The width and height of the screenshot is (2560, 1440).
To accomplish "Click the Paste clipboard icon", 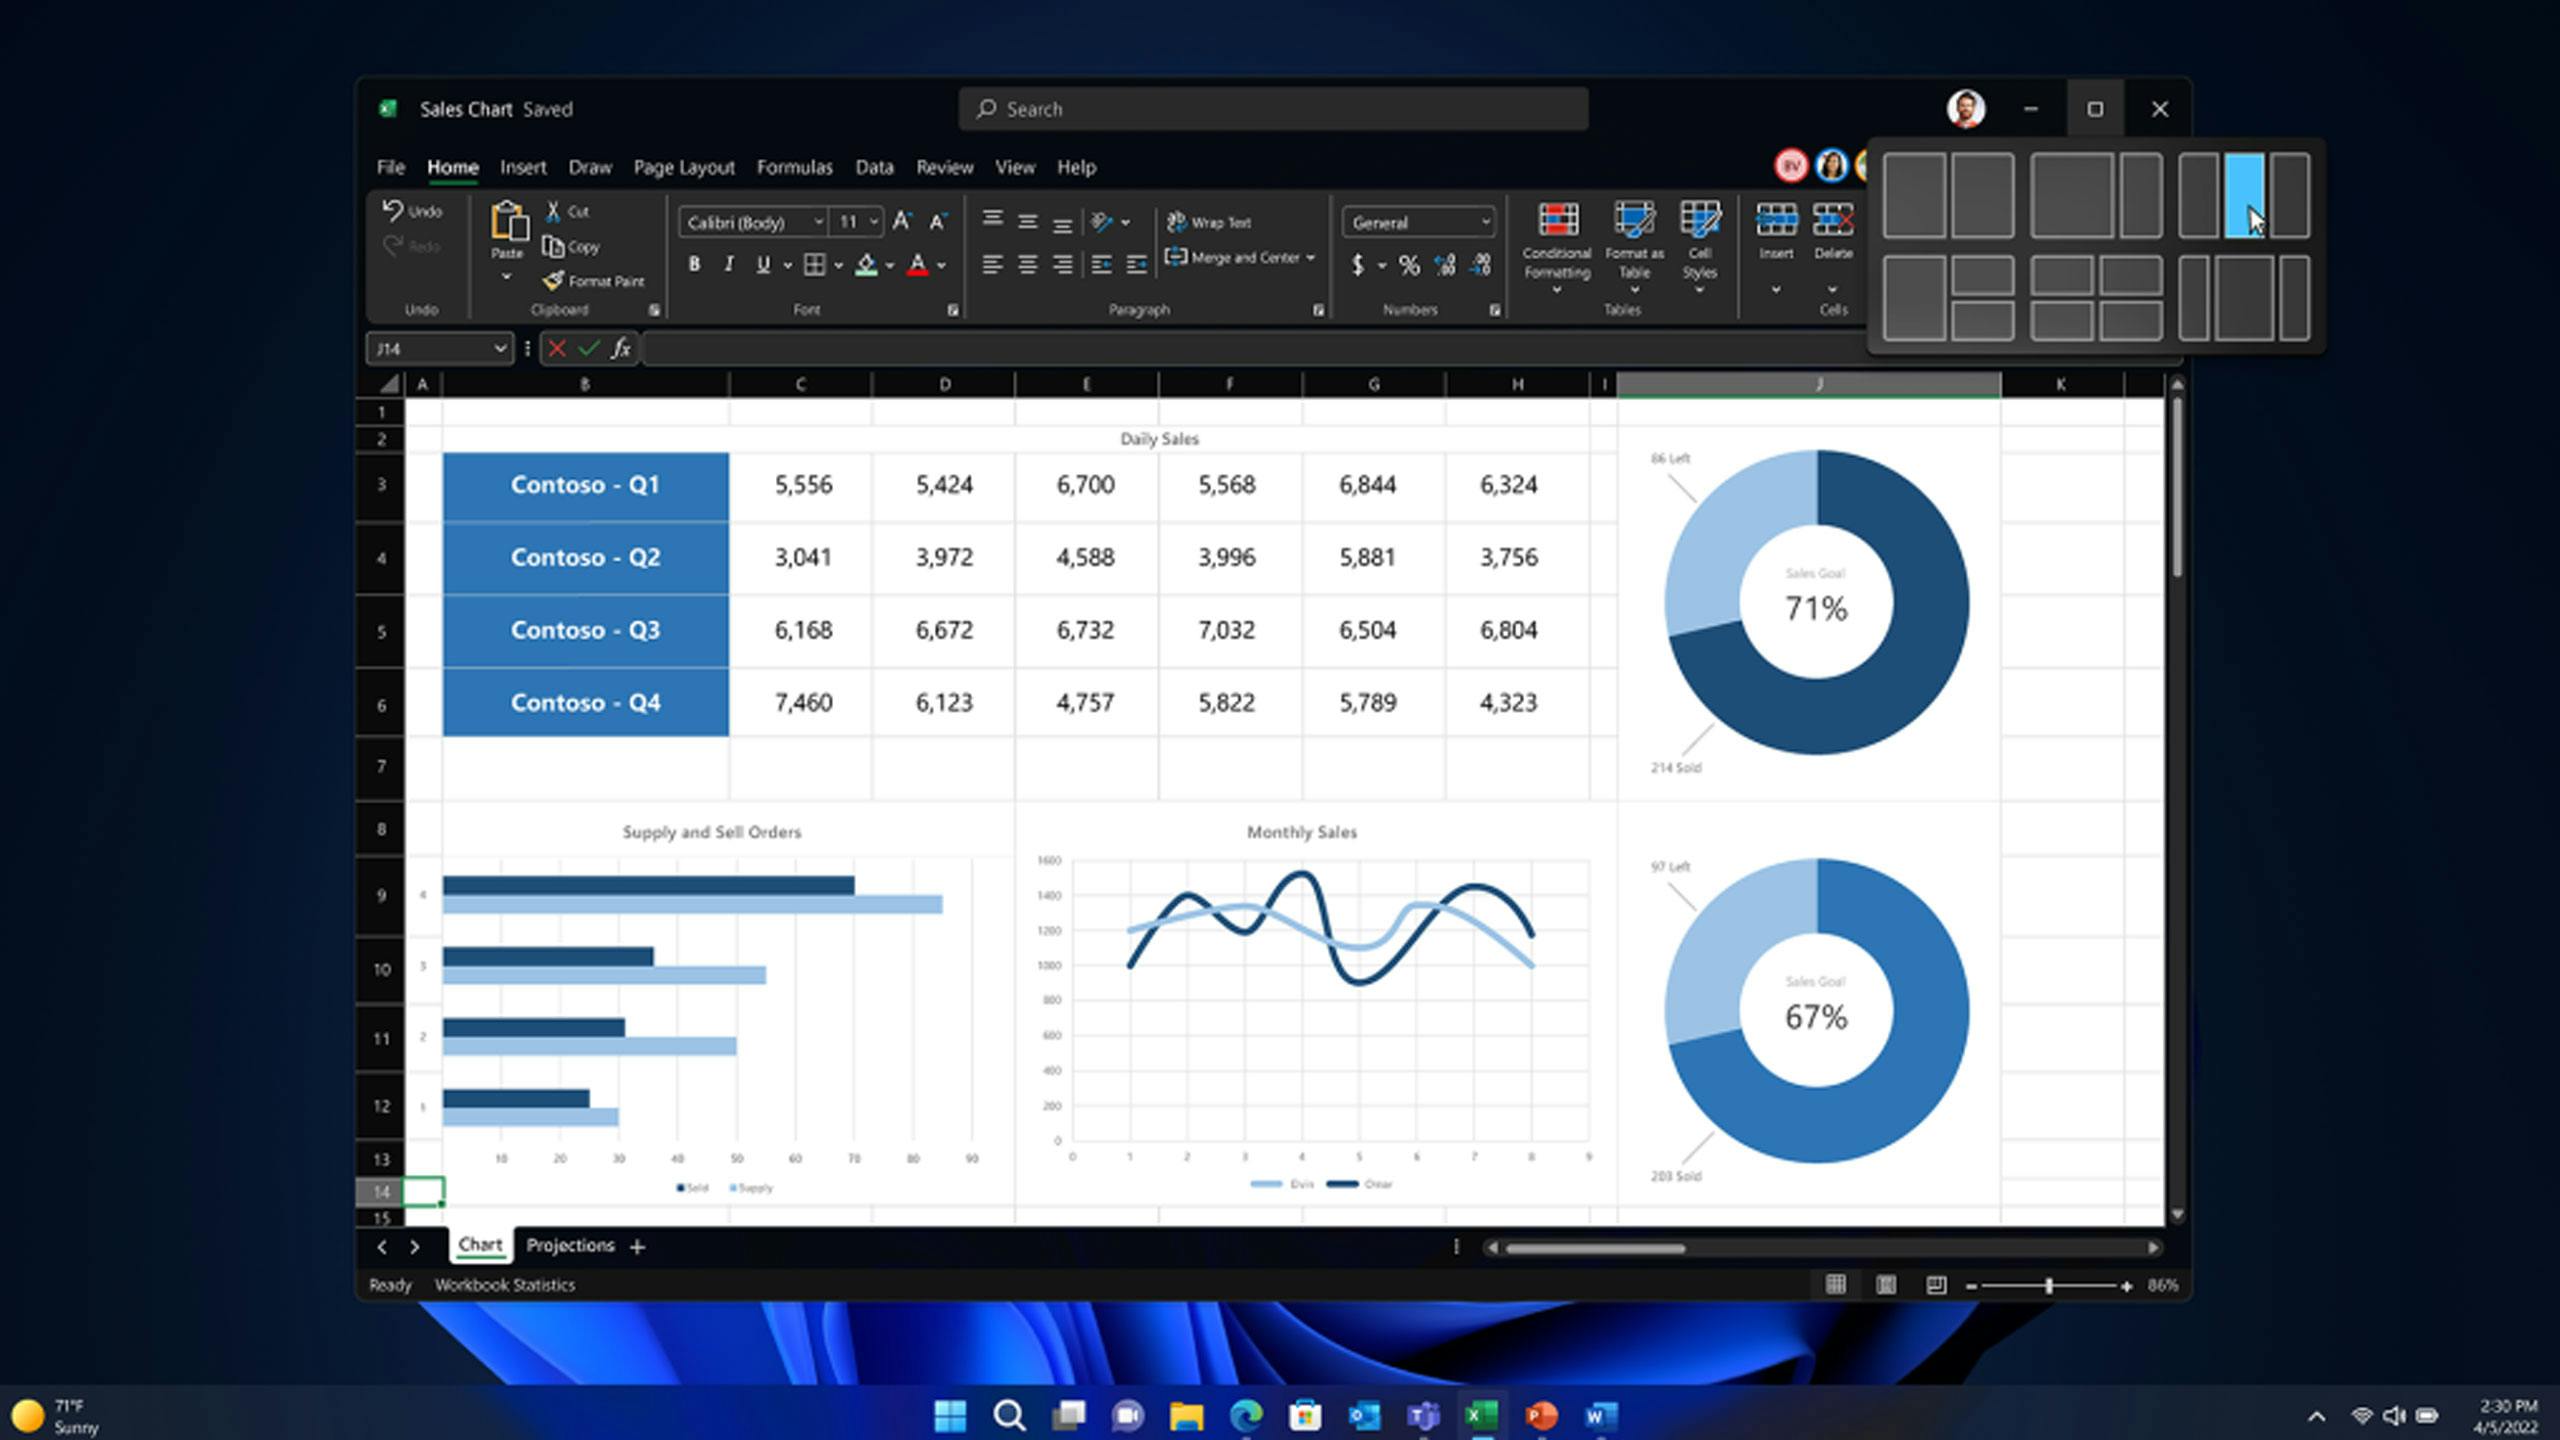I will (x=508, y=221).
